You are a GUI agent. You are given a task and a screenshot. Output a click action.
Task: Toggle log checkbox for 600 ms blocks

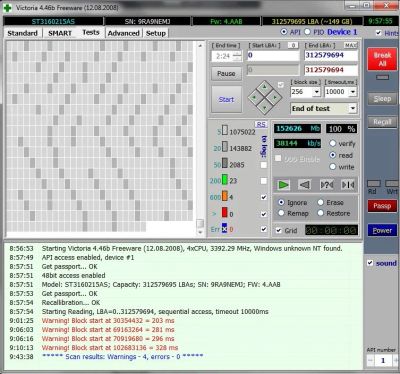click(x=264, y=197)
